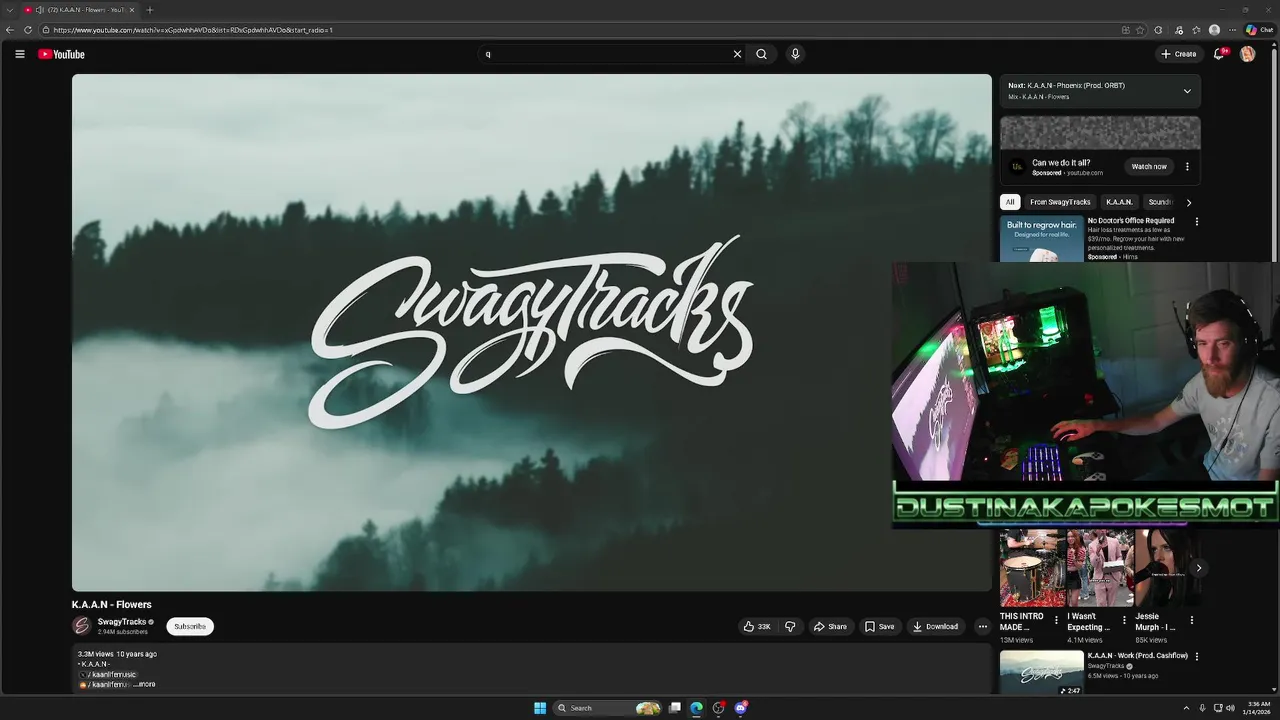Add page to favorites star
Screen dimensions: 1280x720
pos(1140,30)
